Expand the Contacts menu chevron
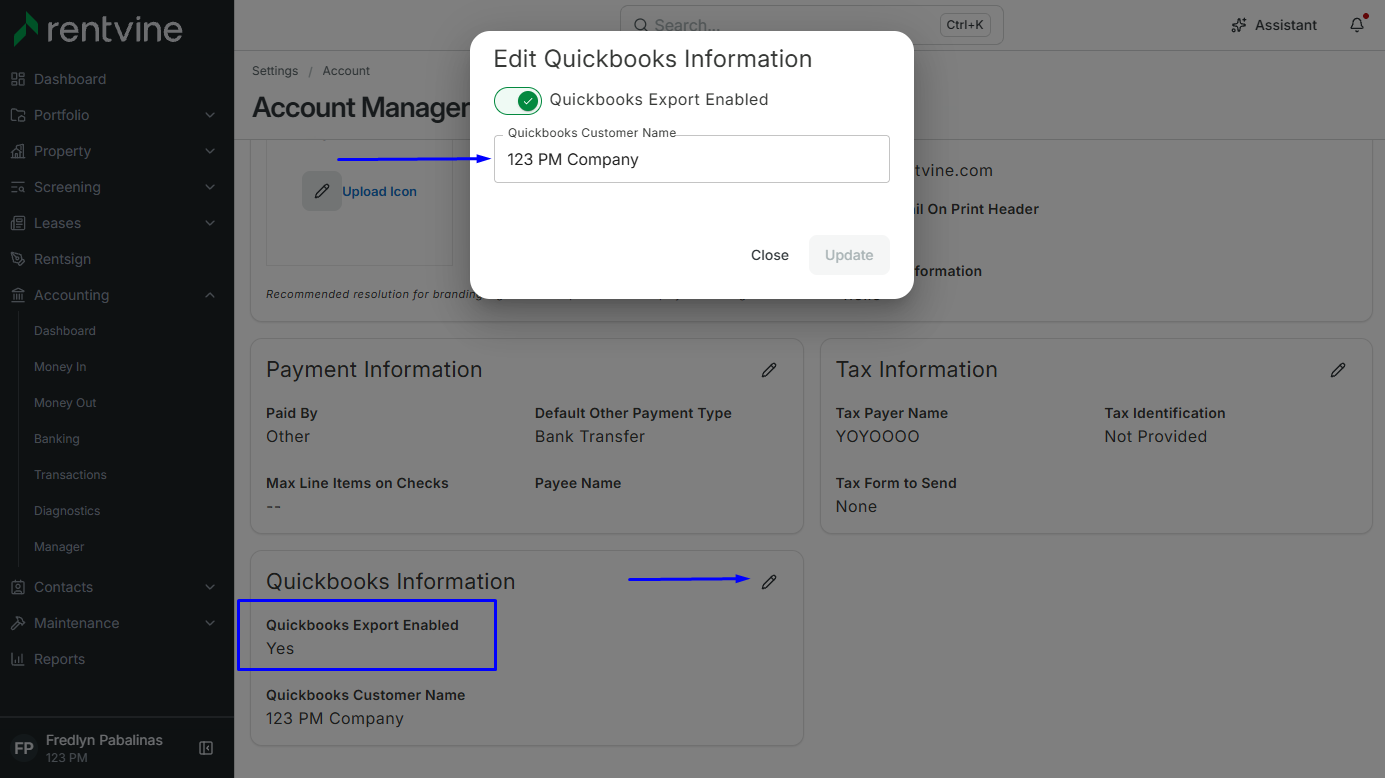 210,587
